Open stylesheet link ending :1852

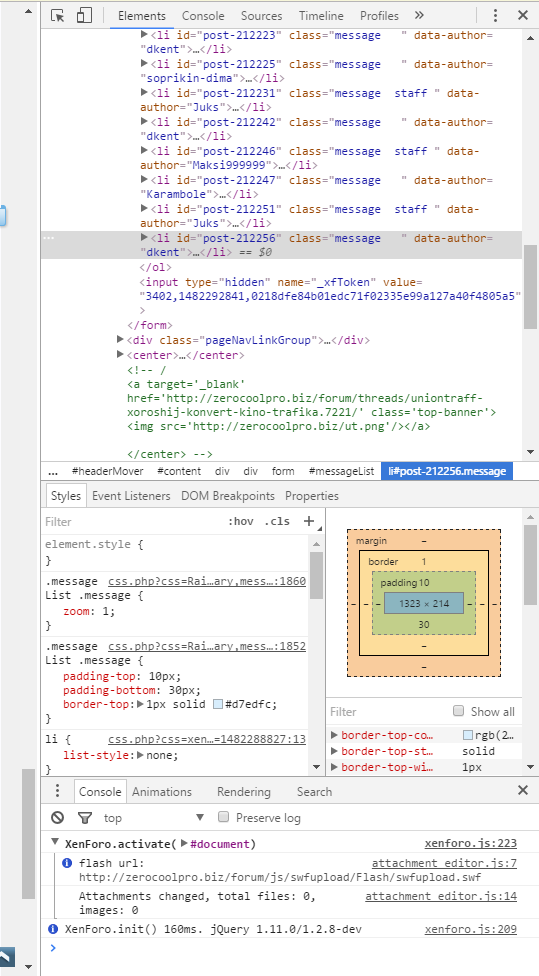(x=207, y=646)
